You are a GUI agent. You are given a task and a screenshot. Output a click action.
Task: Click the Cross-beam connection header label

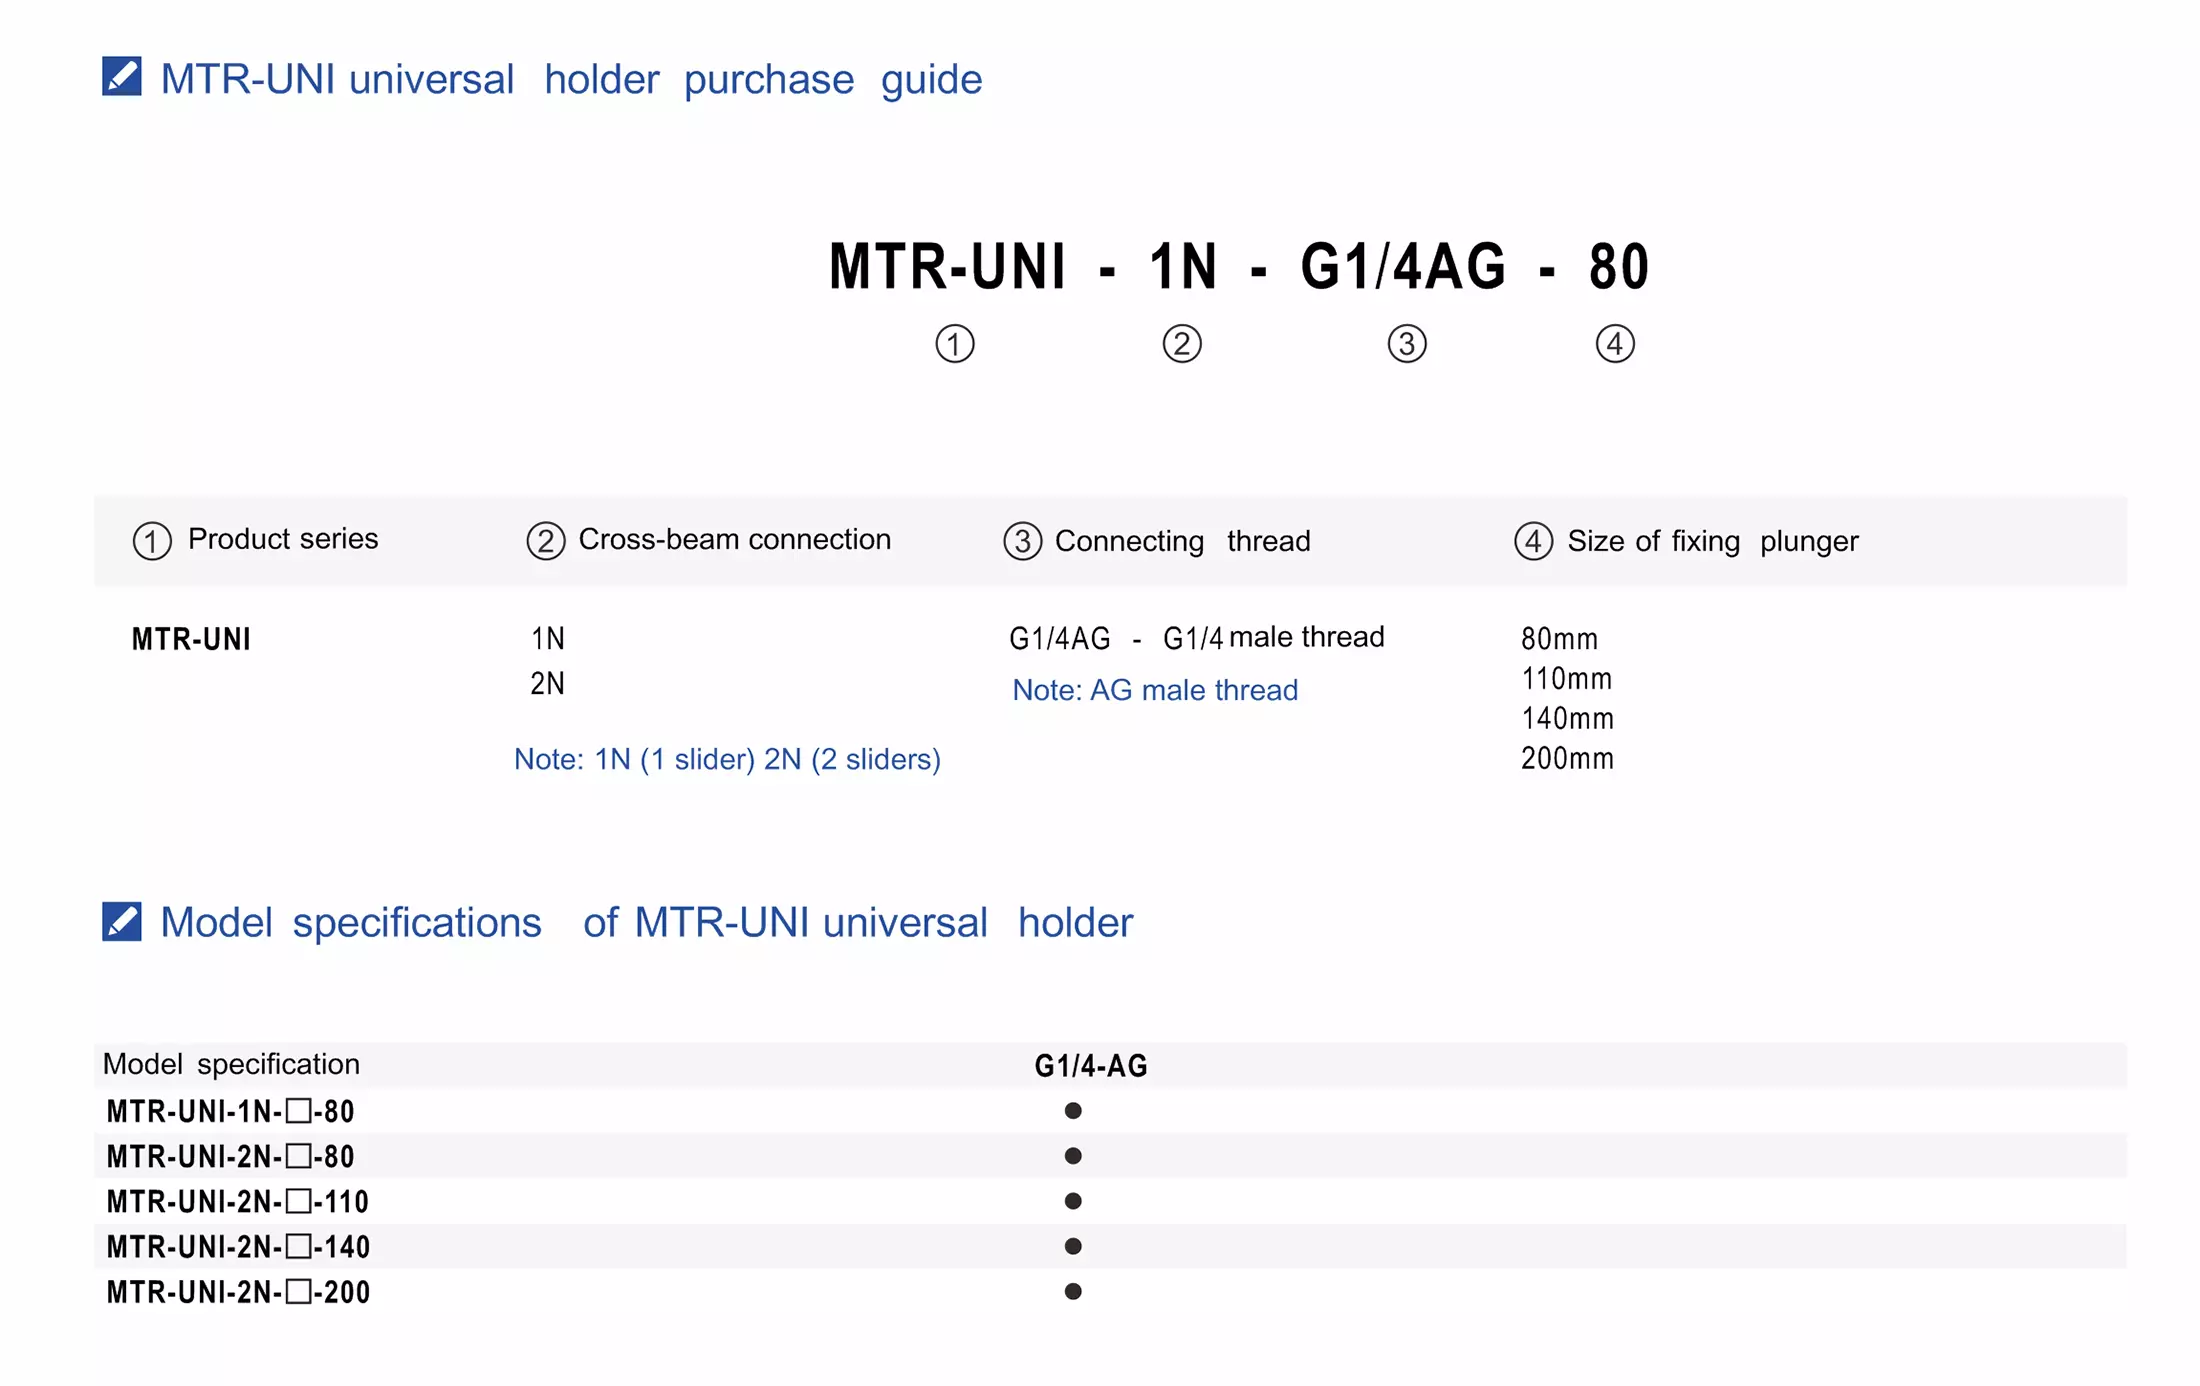[734, 540]
